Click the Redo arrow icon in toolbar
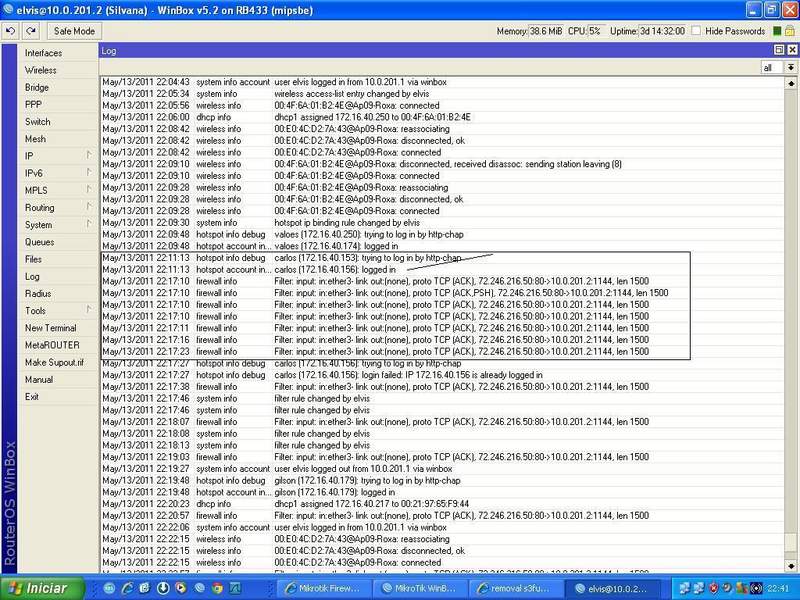This screenshot has width=800, height=600. 31,31
